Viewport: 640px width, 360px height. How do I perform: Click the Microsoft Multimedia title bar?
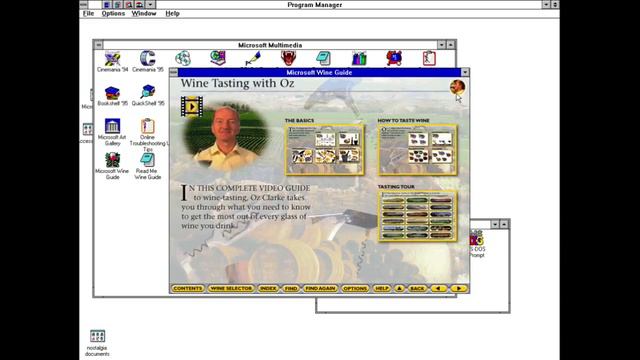click(270, 45)
